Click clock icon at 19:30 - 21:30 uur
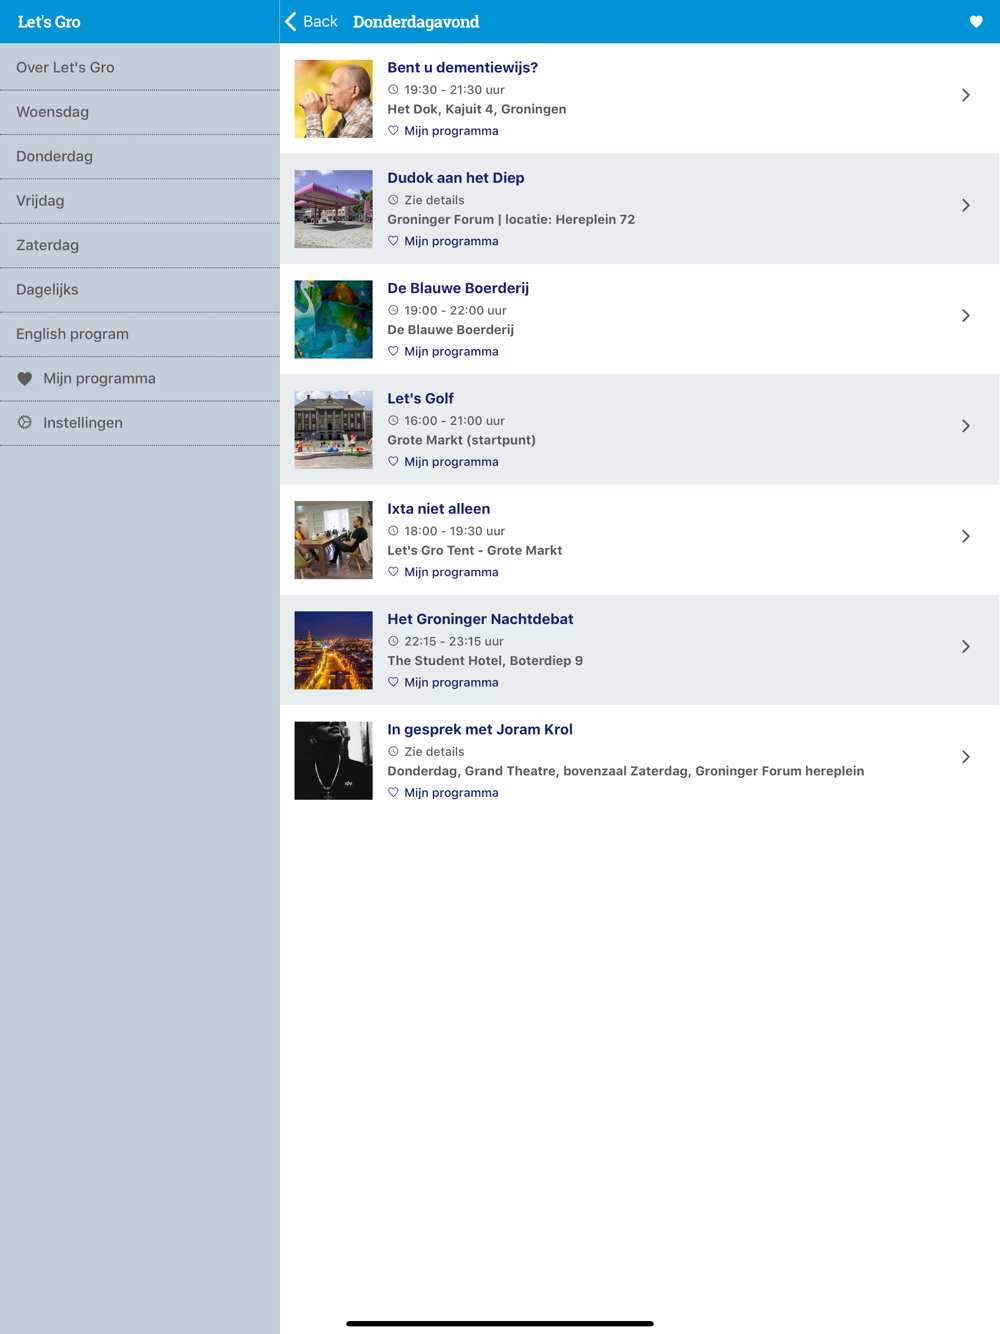 [x=393, y=90]
